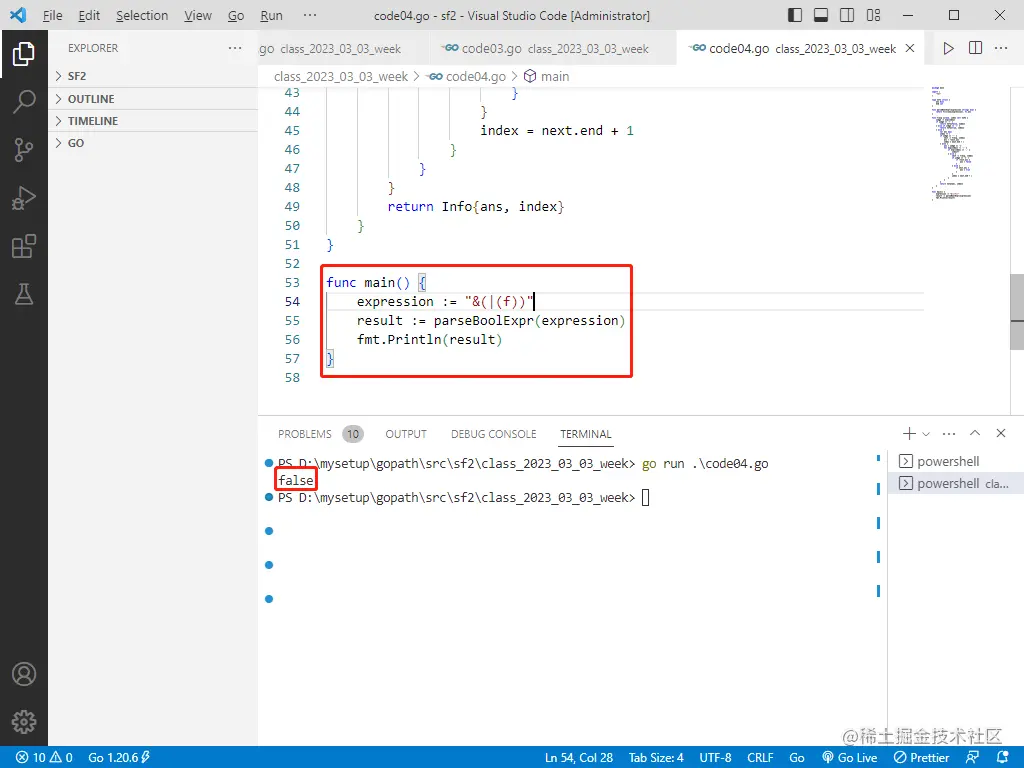Select the second powershell cla... terminal entry
This screenshot has width=1024, height=768.
[955, 483]
